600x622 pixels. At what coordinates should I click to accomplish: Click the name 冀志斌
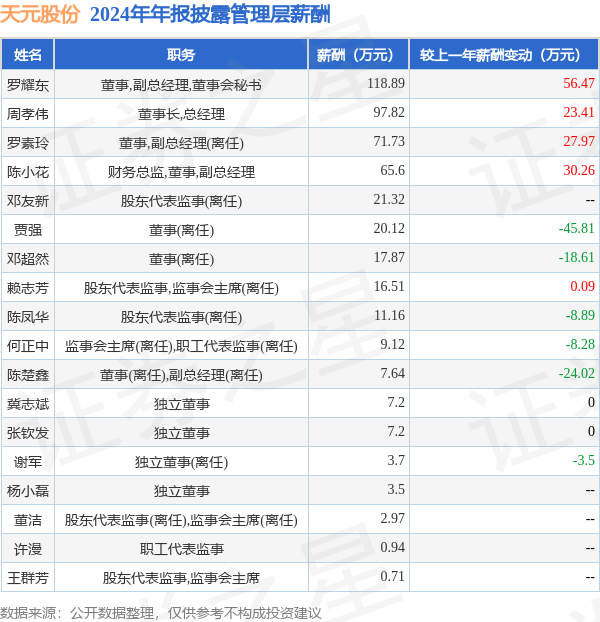point(28,404)
